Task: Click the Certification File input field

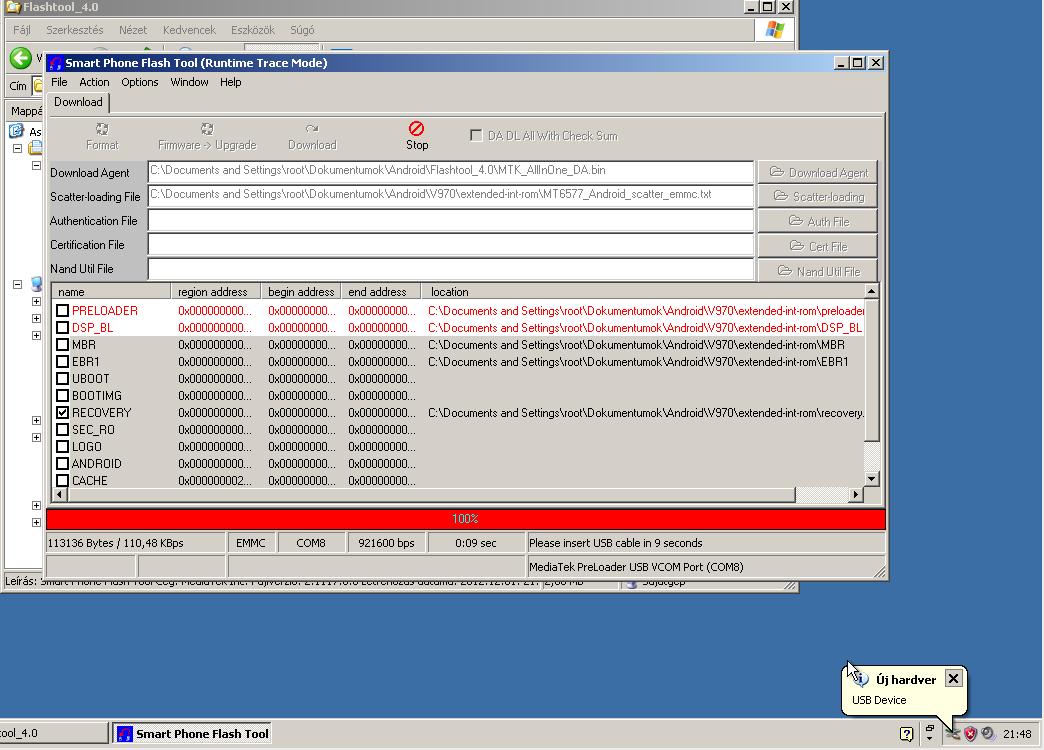Action: (451, 244)
